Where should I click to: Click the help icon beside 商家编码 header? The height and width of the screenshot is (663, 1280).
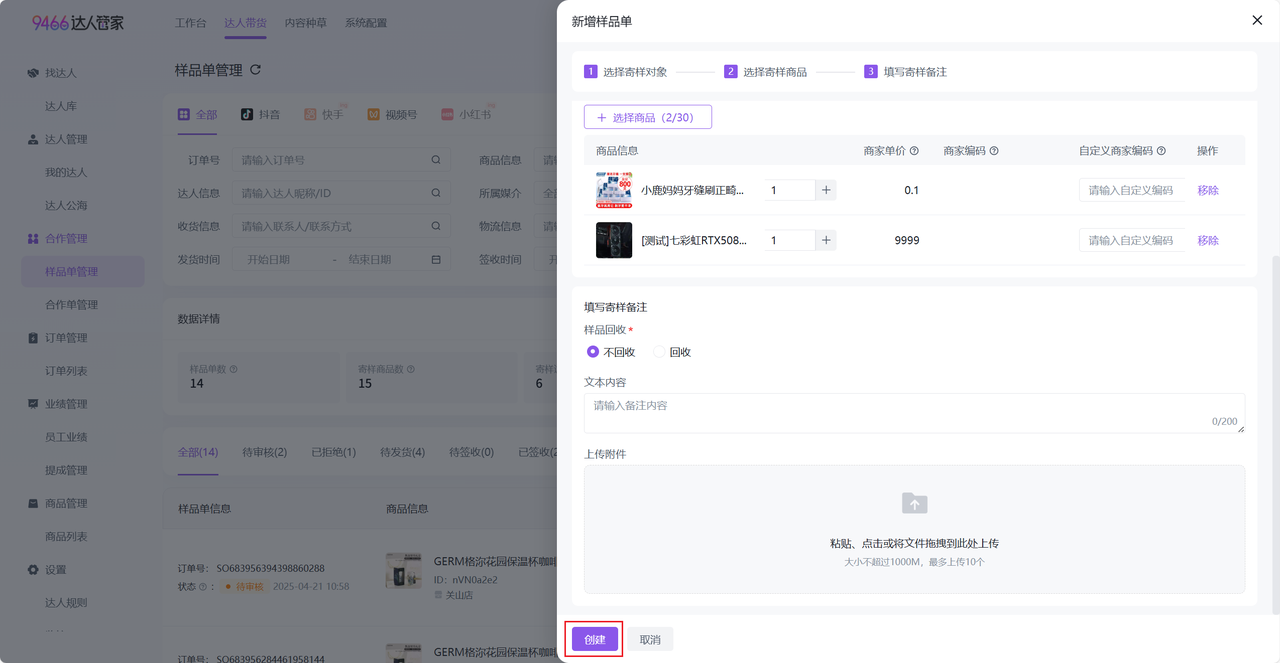pos(994,151)
